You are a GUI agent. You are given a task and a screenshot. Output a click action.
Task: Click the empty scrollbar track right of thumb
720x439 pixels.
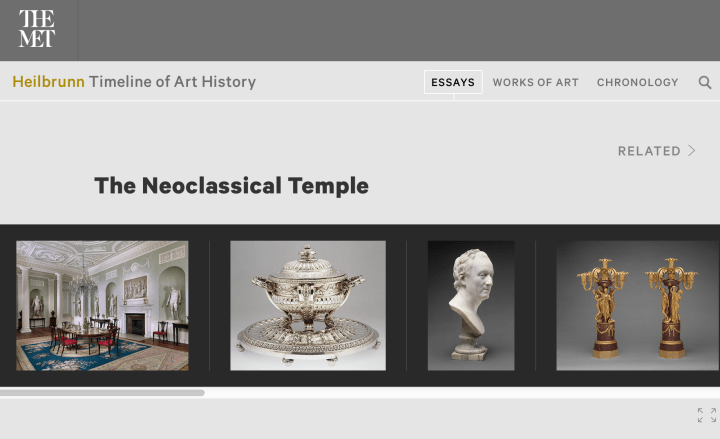click(x=461, y=393)
